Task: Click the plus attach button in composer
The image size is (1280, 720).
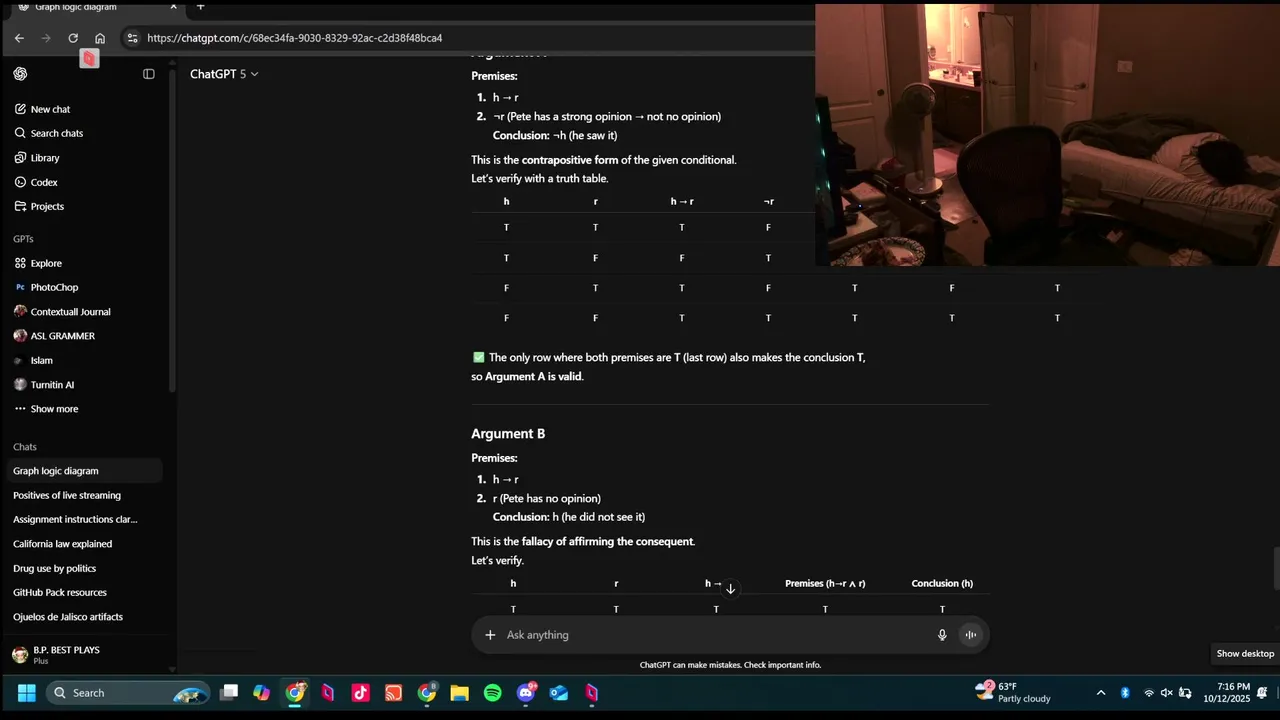Action: pos(490,635)
